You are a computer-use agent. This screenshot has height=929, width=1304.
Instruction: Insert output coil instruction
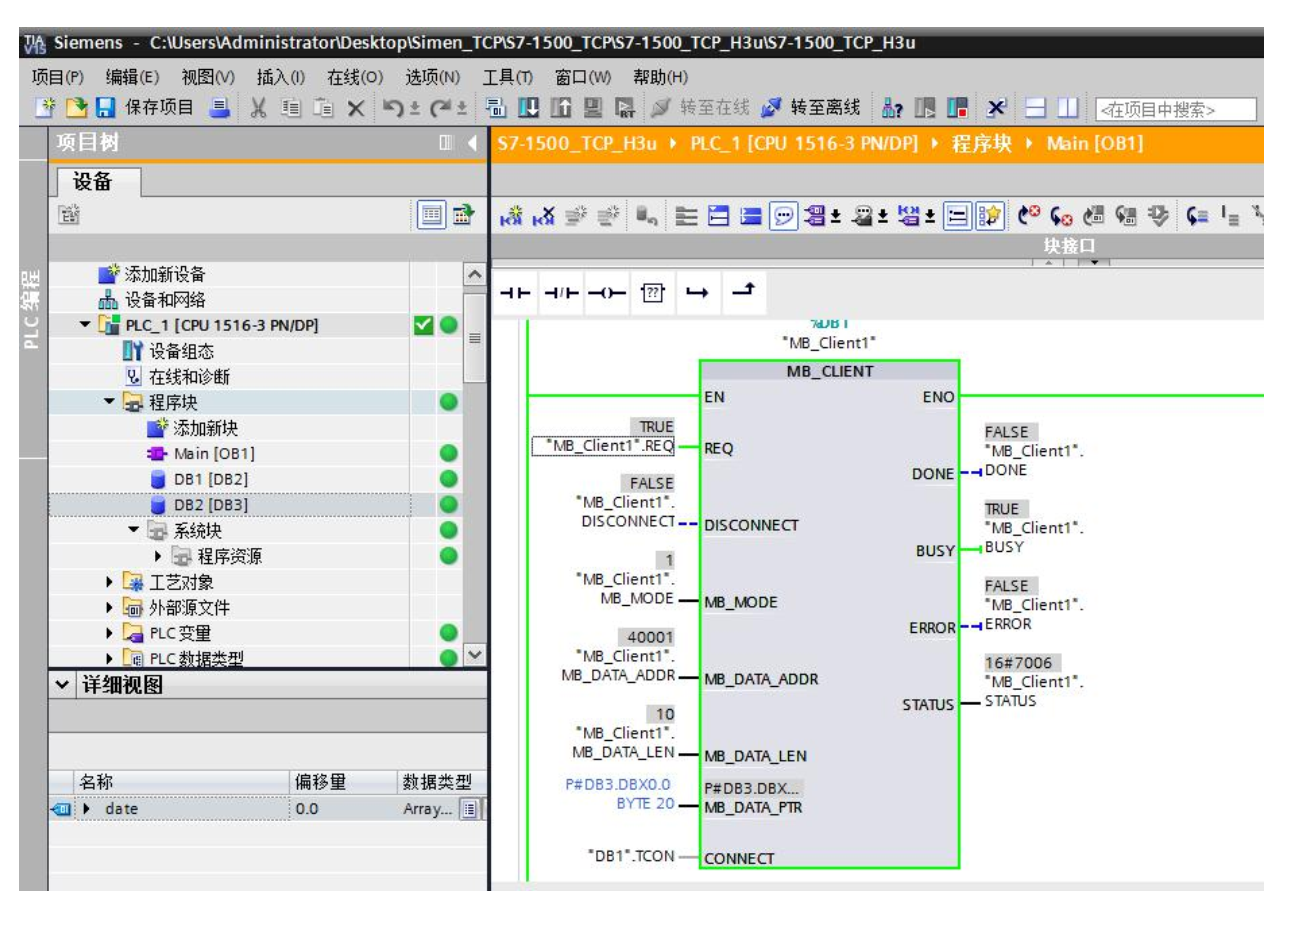(606, 292)
